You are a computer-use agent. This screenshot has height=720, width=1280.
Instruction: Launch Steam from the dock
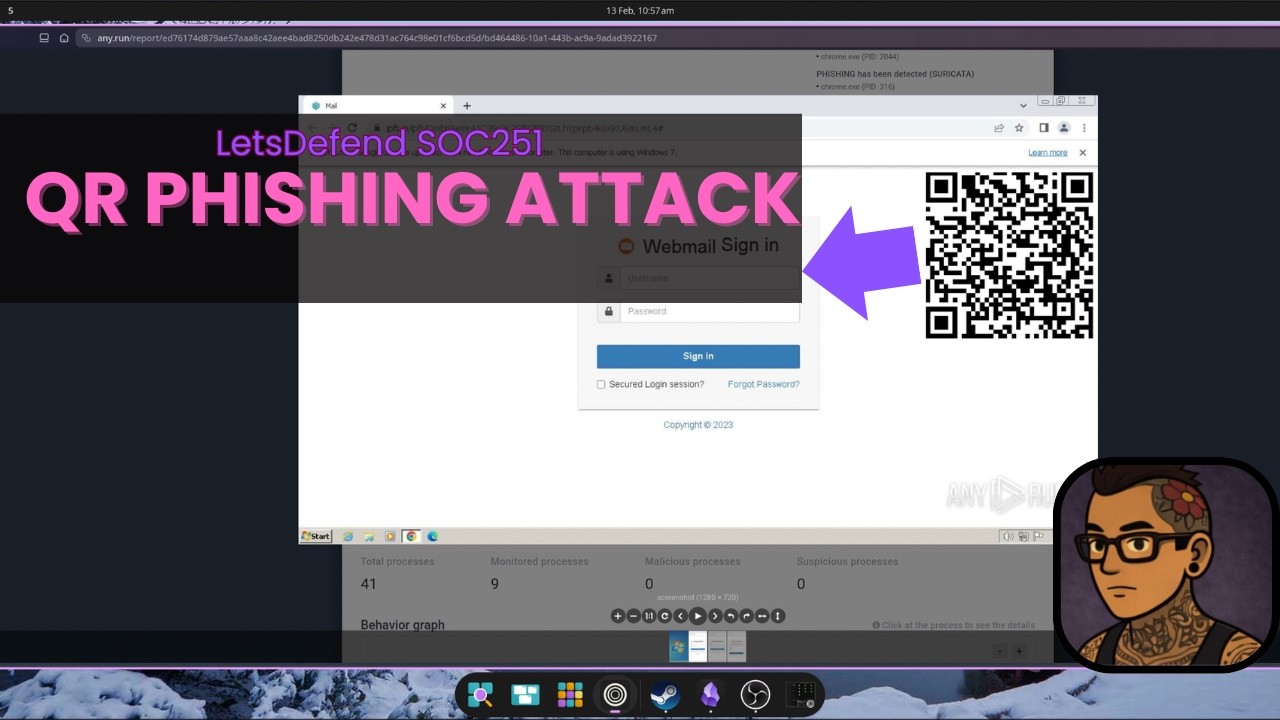pos(665,695)
